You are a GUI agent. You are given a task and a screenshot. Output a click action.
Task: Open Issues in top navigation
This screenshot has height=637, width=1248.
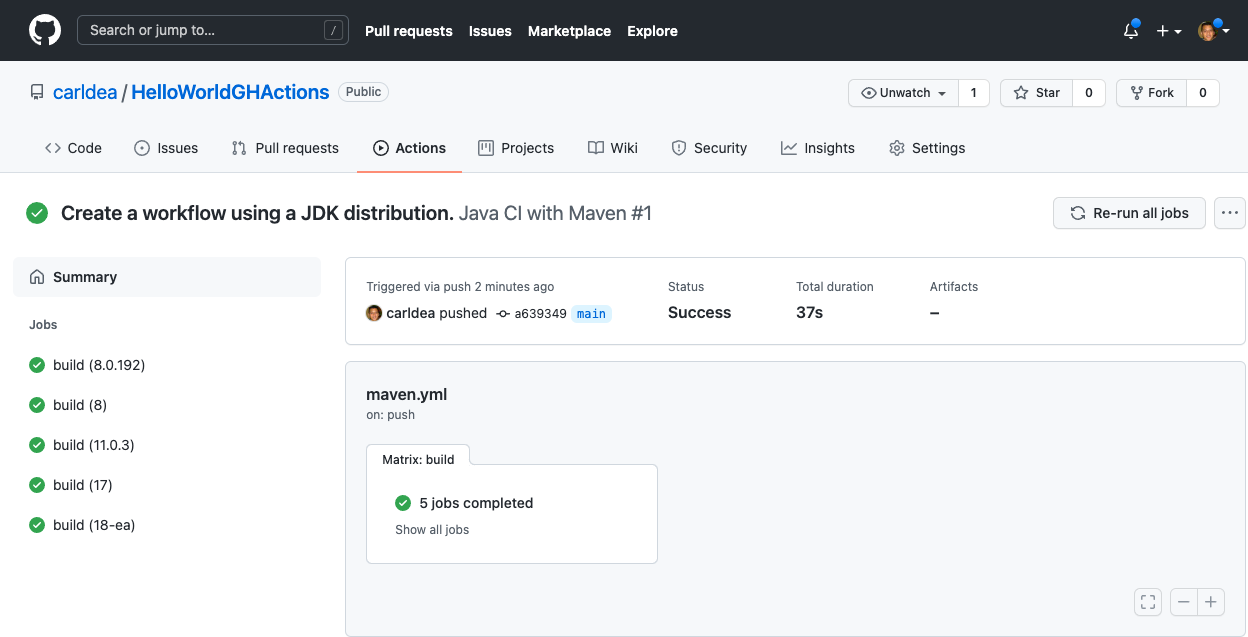(490, 31)
